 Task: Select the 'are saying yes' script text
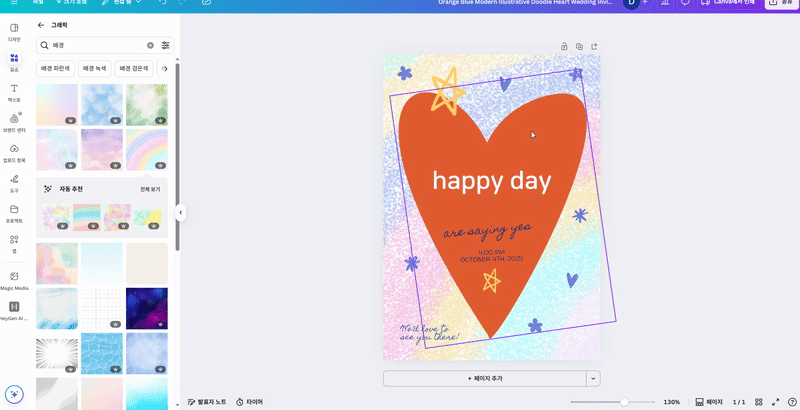(x=488, y=230)
